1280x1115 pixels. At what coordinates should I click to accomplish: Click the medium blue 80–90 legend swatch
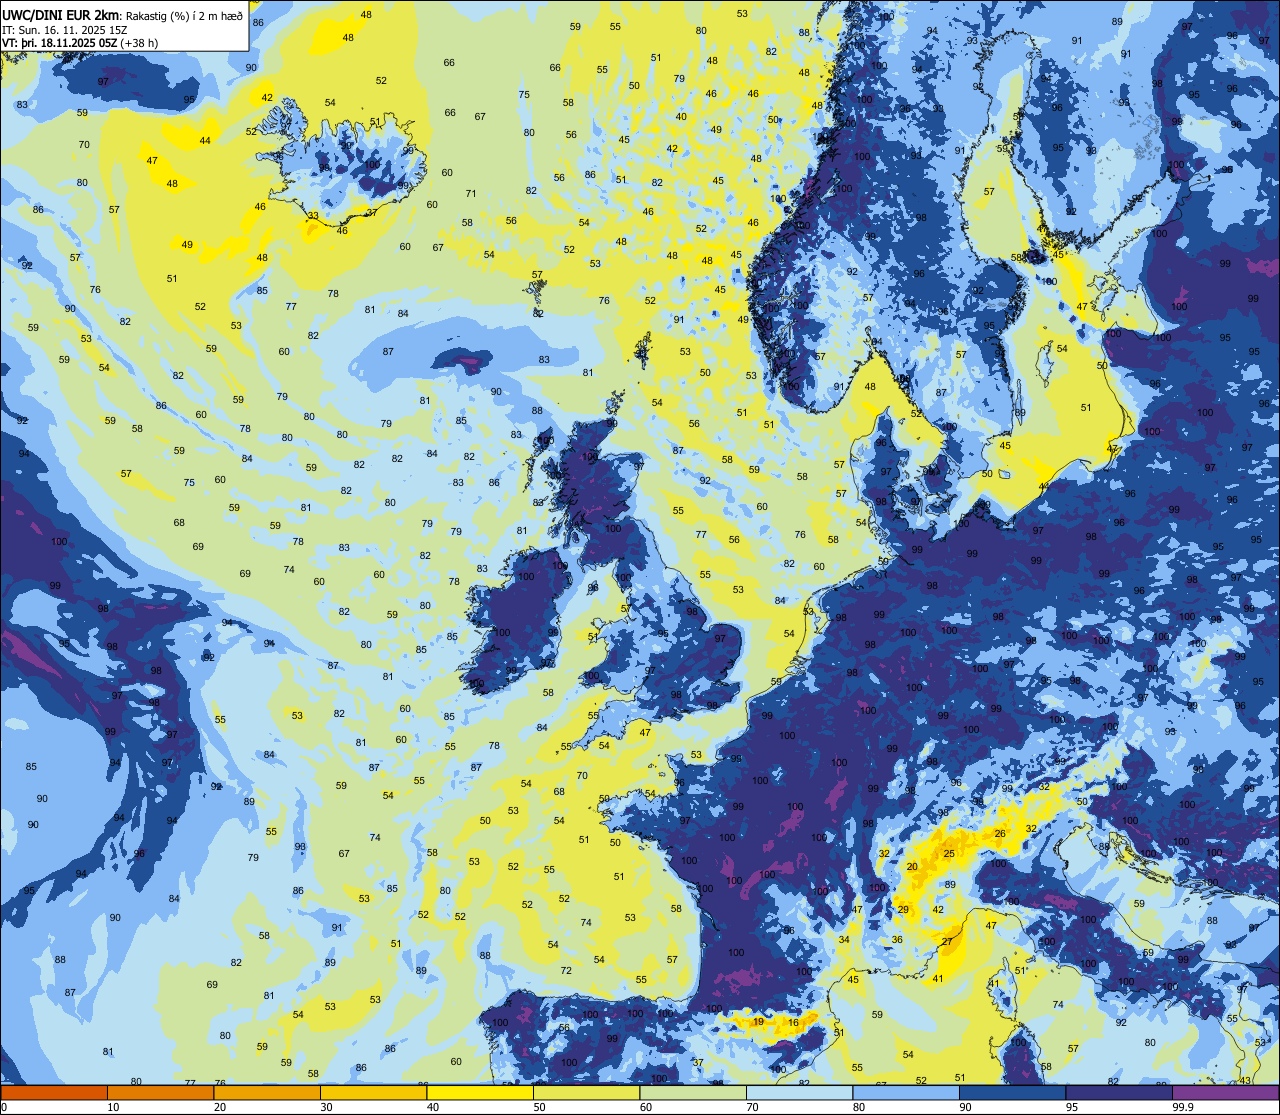tap(906, 1093)
